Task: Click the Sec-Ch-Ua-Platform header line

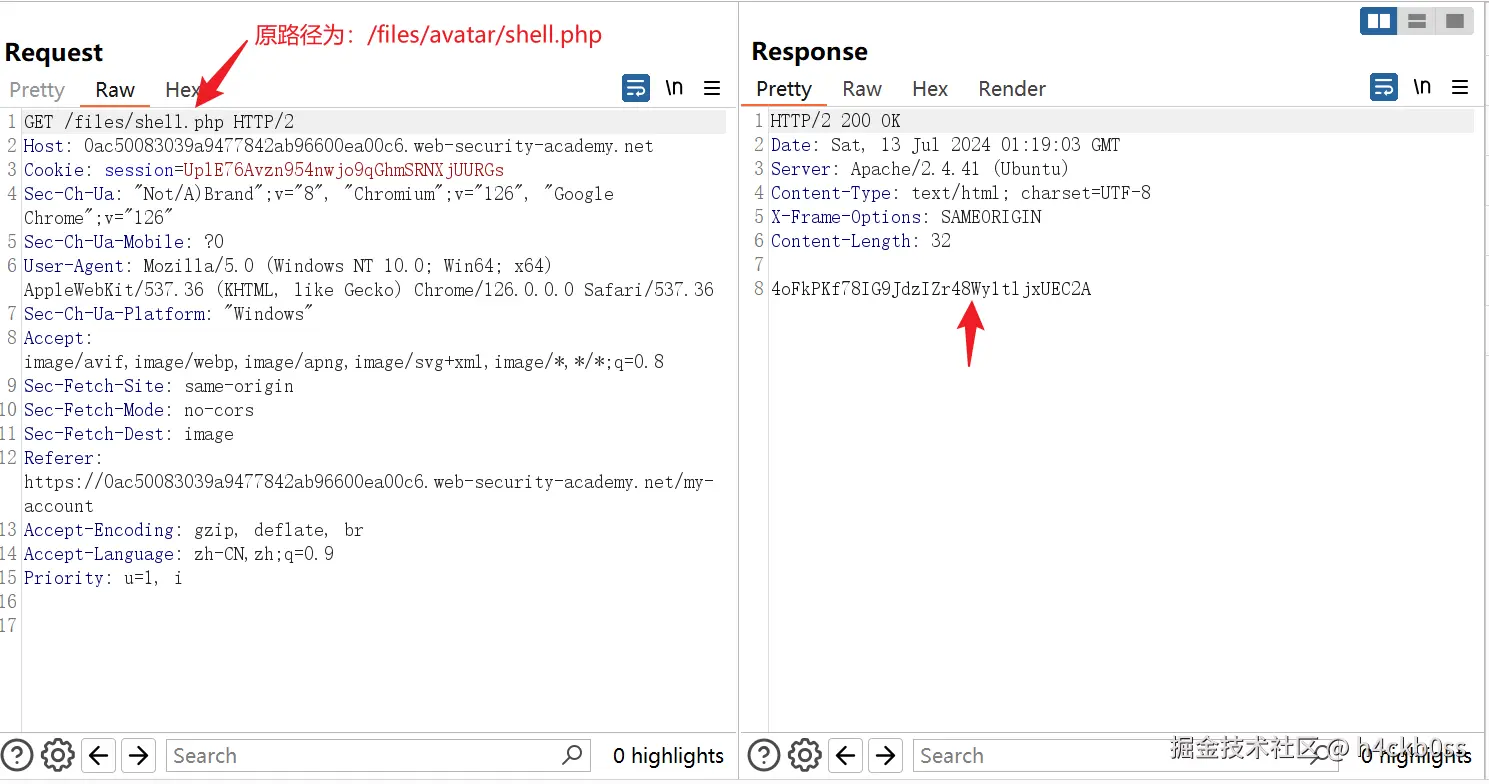Action: tap(169, 314)
